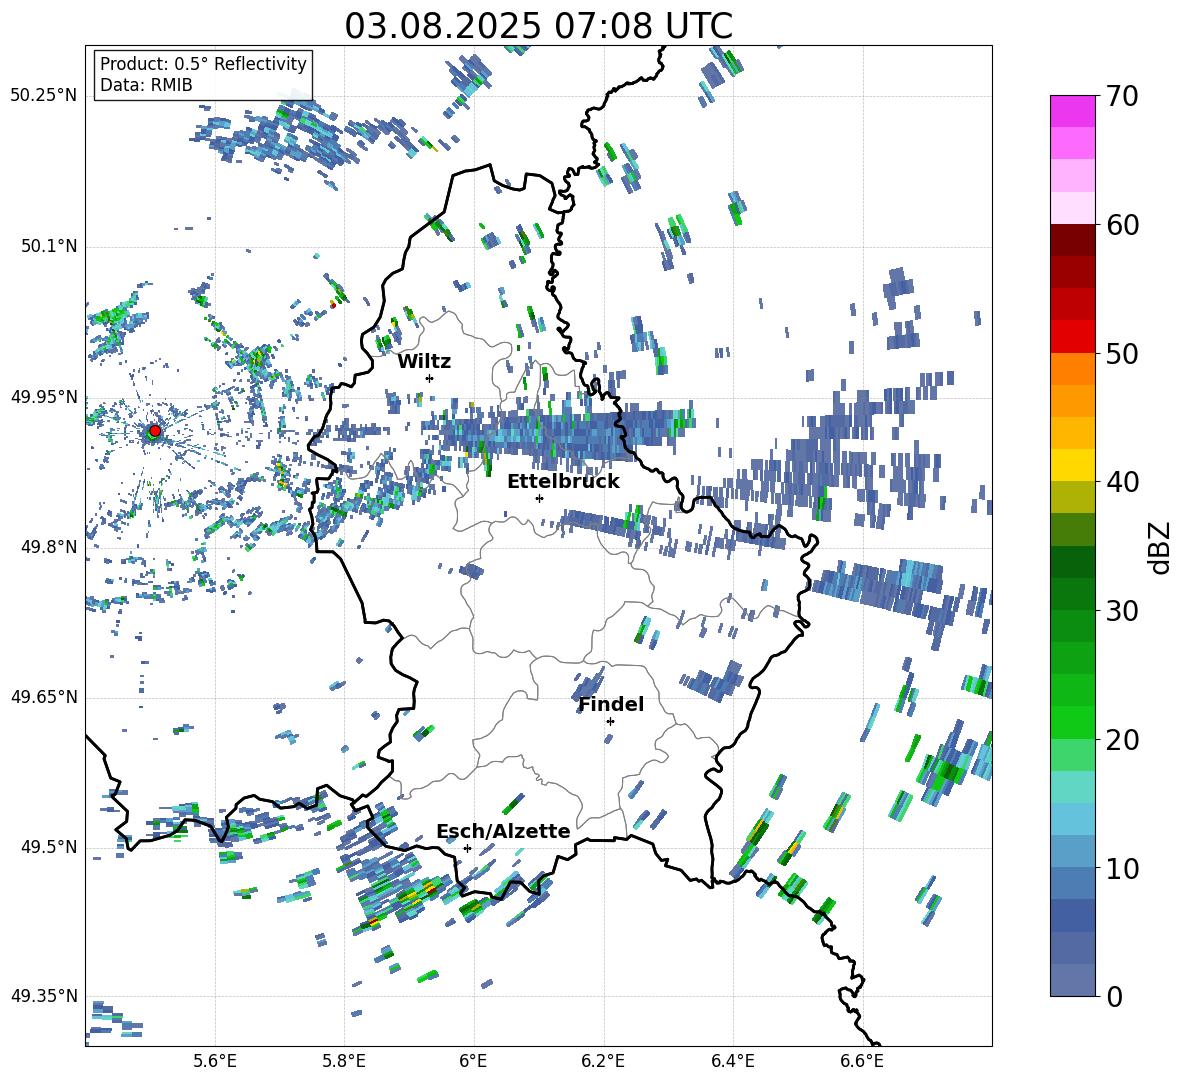This screenshot has height=1081, width=1184.
Task: Click the Wiltz city label
Action: [424, 362]
